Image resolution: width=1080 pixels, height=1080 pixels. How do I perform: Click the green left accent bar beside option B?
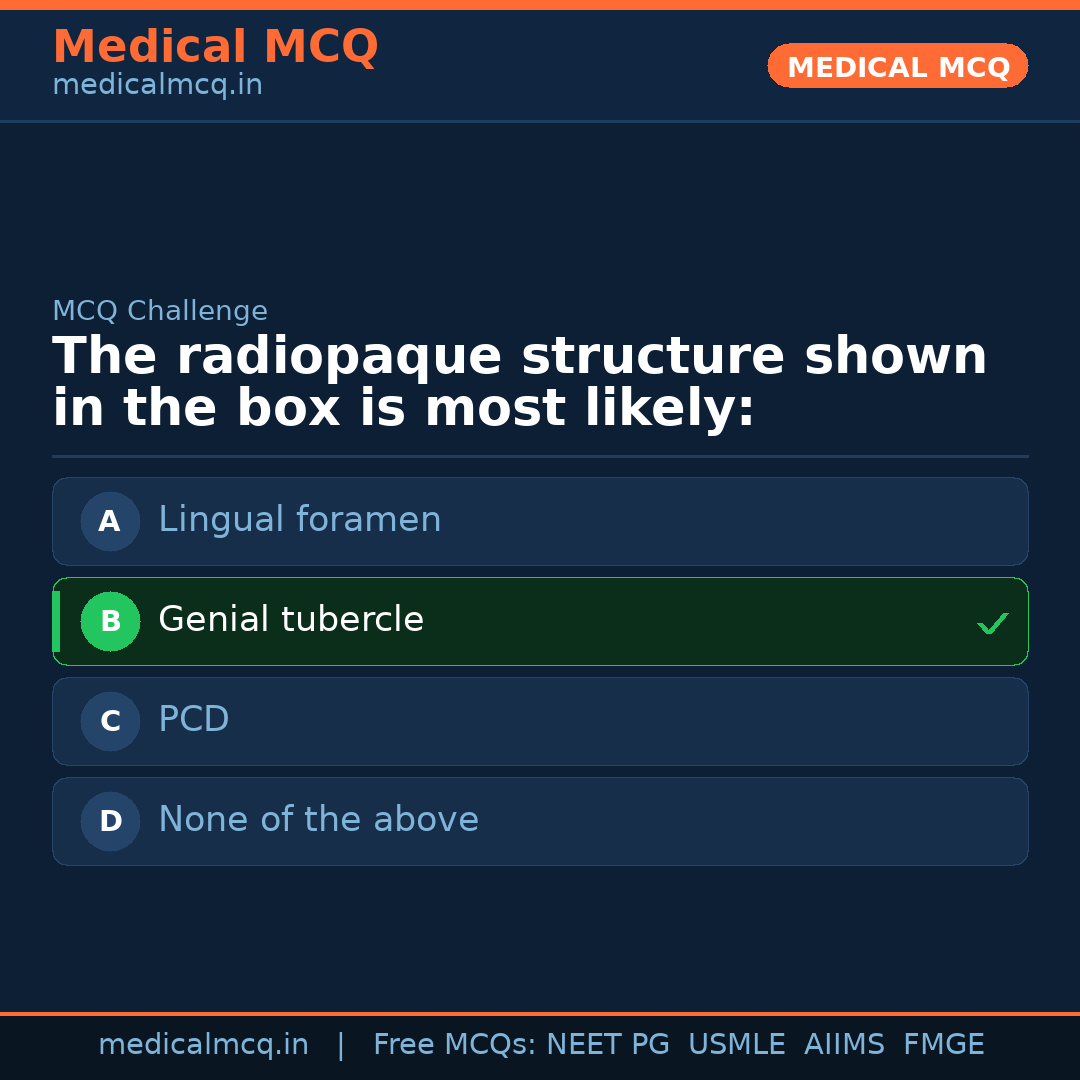click(56, 621)
